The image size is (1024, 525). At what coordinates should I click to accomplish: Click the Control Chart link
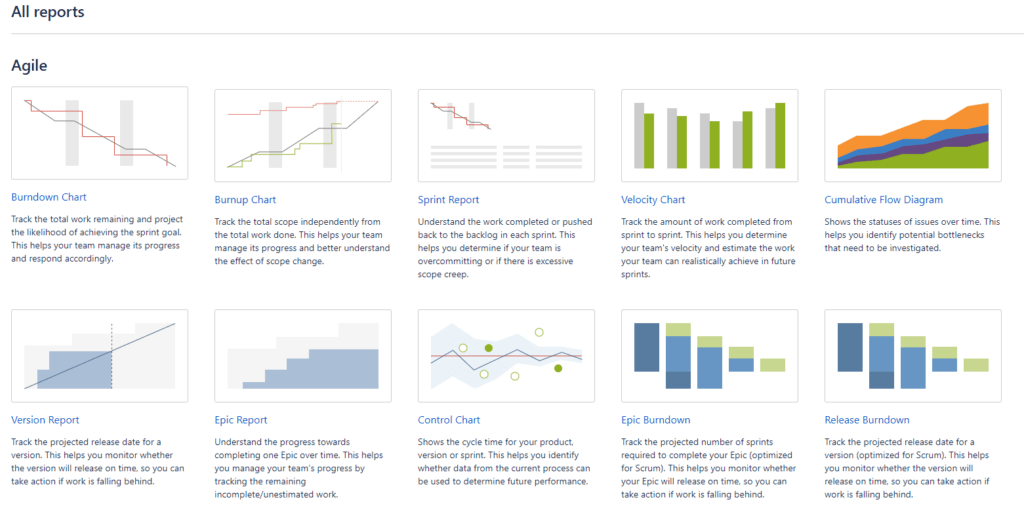pos(449,420)
